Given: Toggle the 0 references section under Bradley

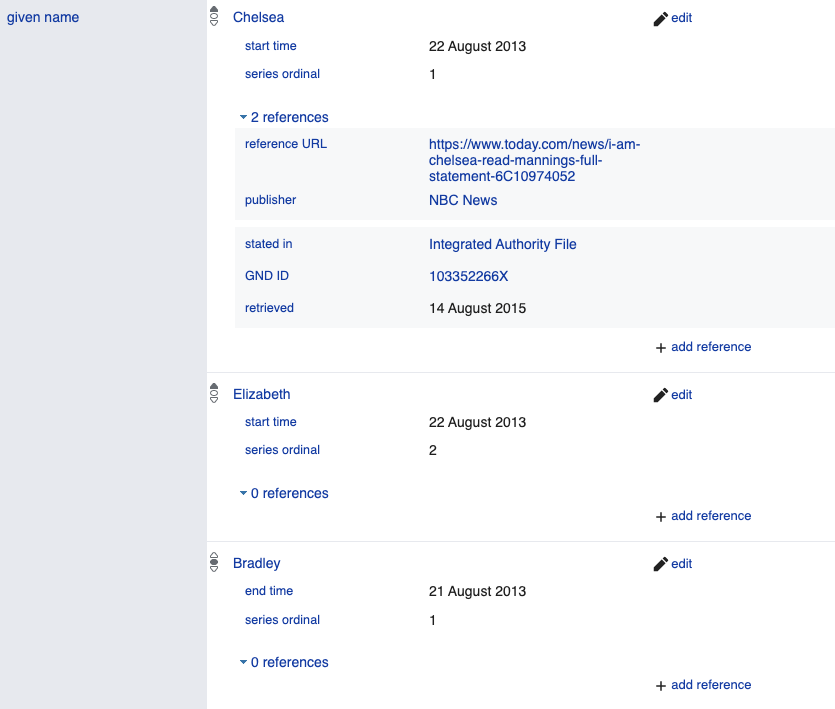Looking at the screenshot, I should (284, 662).
